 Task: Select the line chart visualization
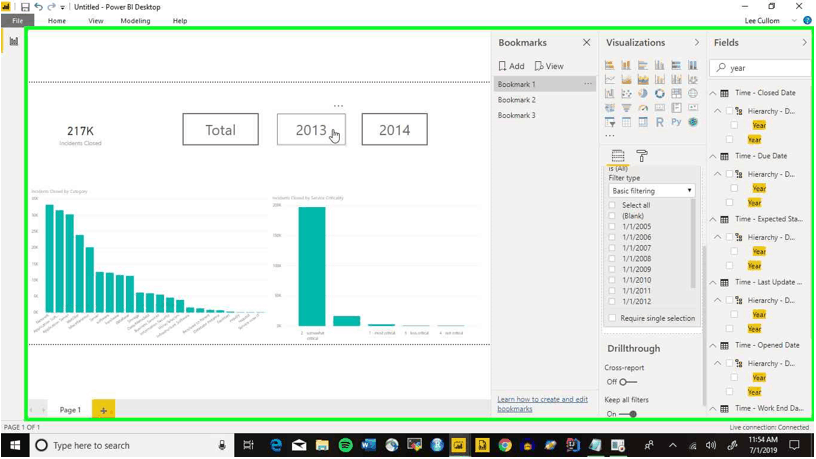tap(609, 80)
